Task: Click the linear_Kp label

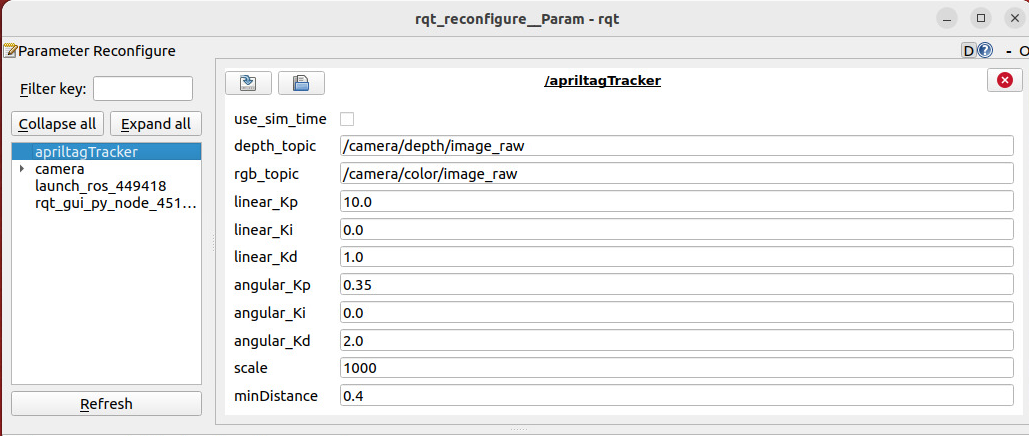Action: pos(266,202)
